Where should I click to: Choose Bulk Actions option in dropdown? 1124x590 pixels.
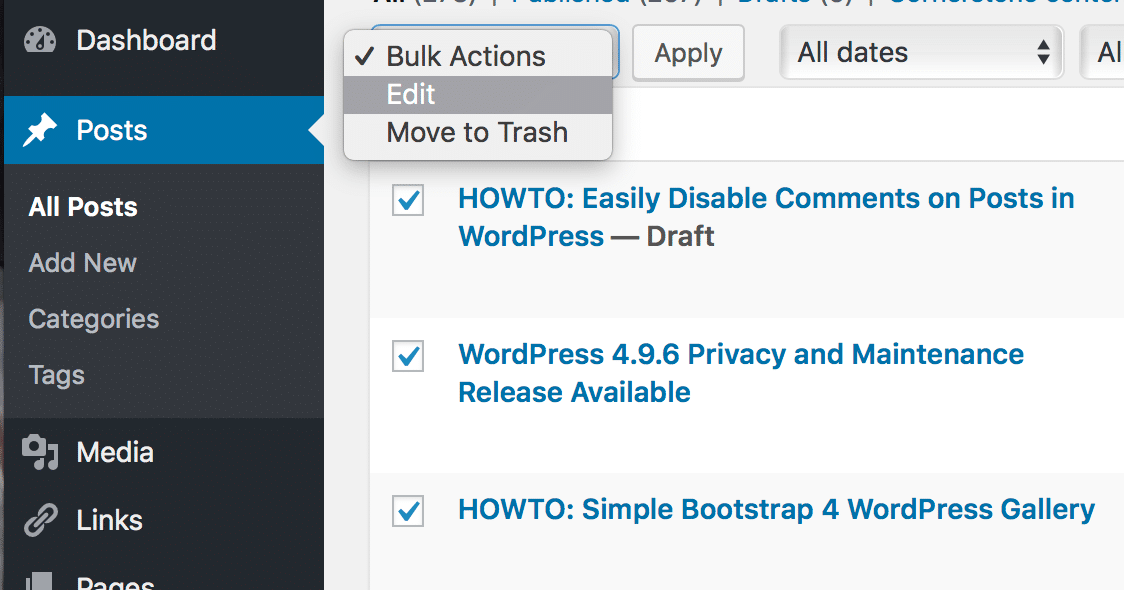pyautogui.click(x=478, y=56)
